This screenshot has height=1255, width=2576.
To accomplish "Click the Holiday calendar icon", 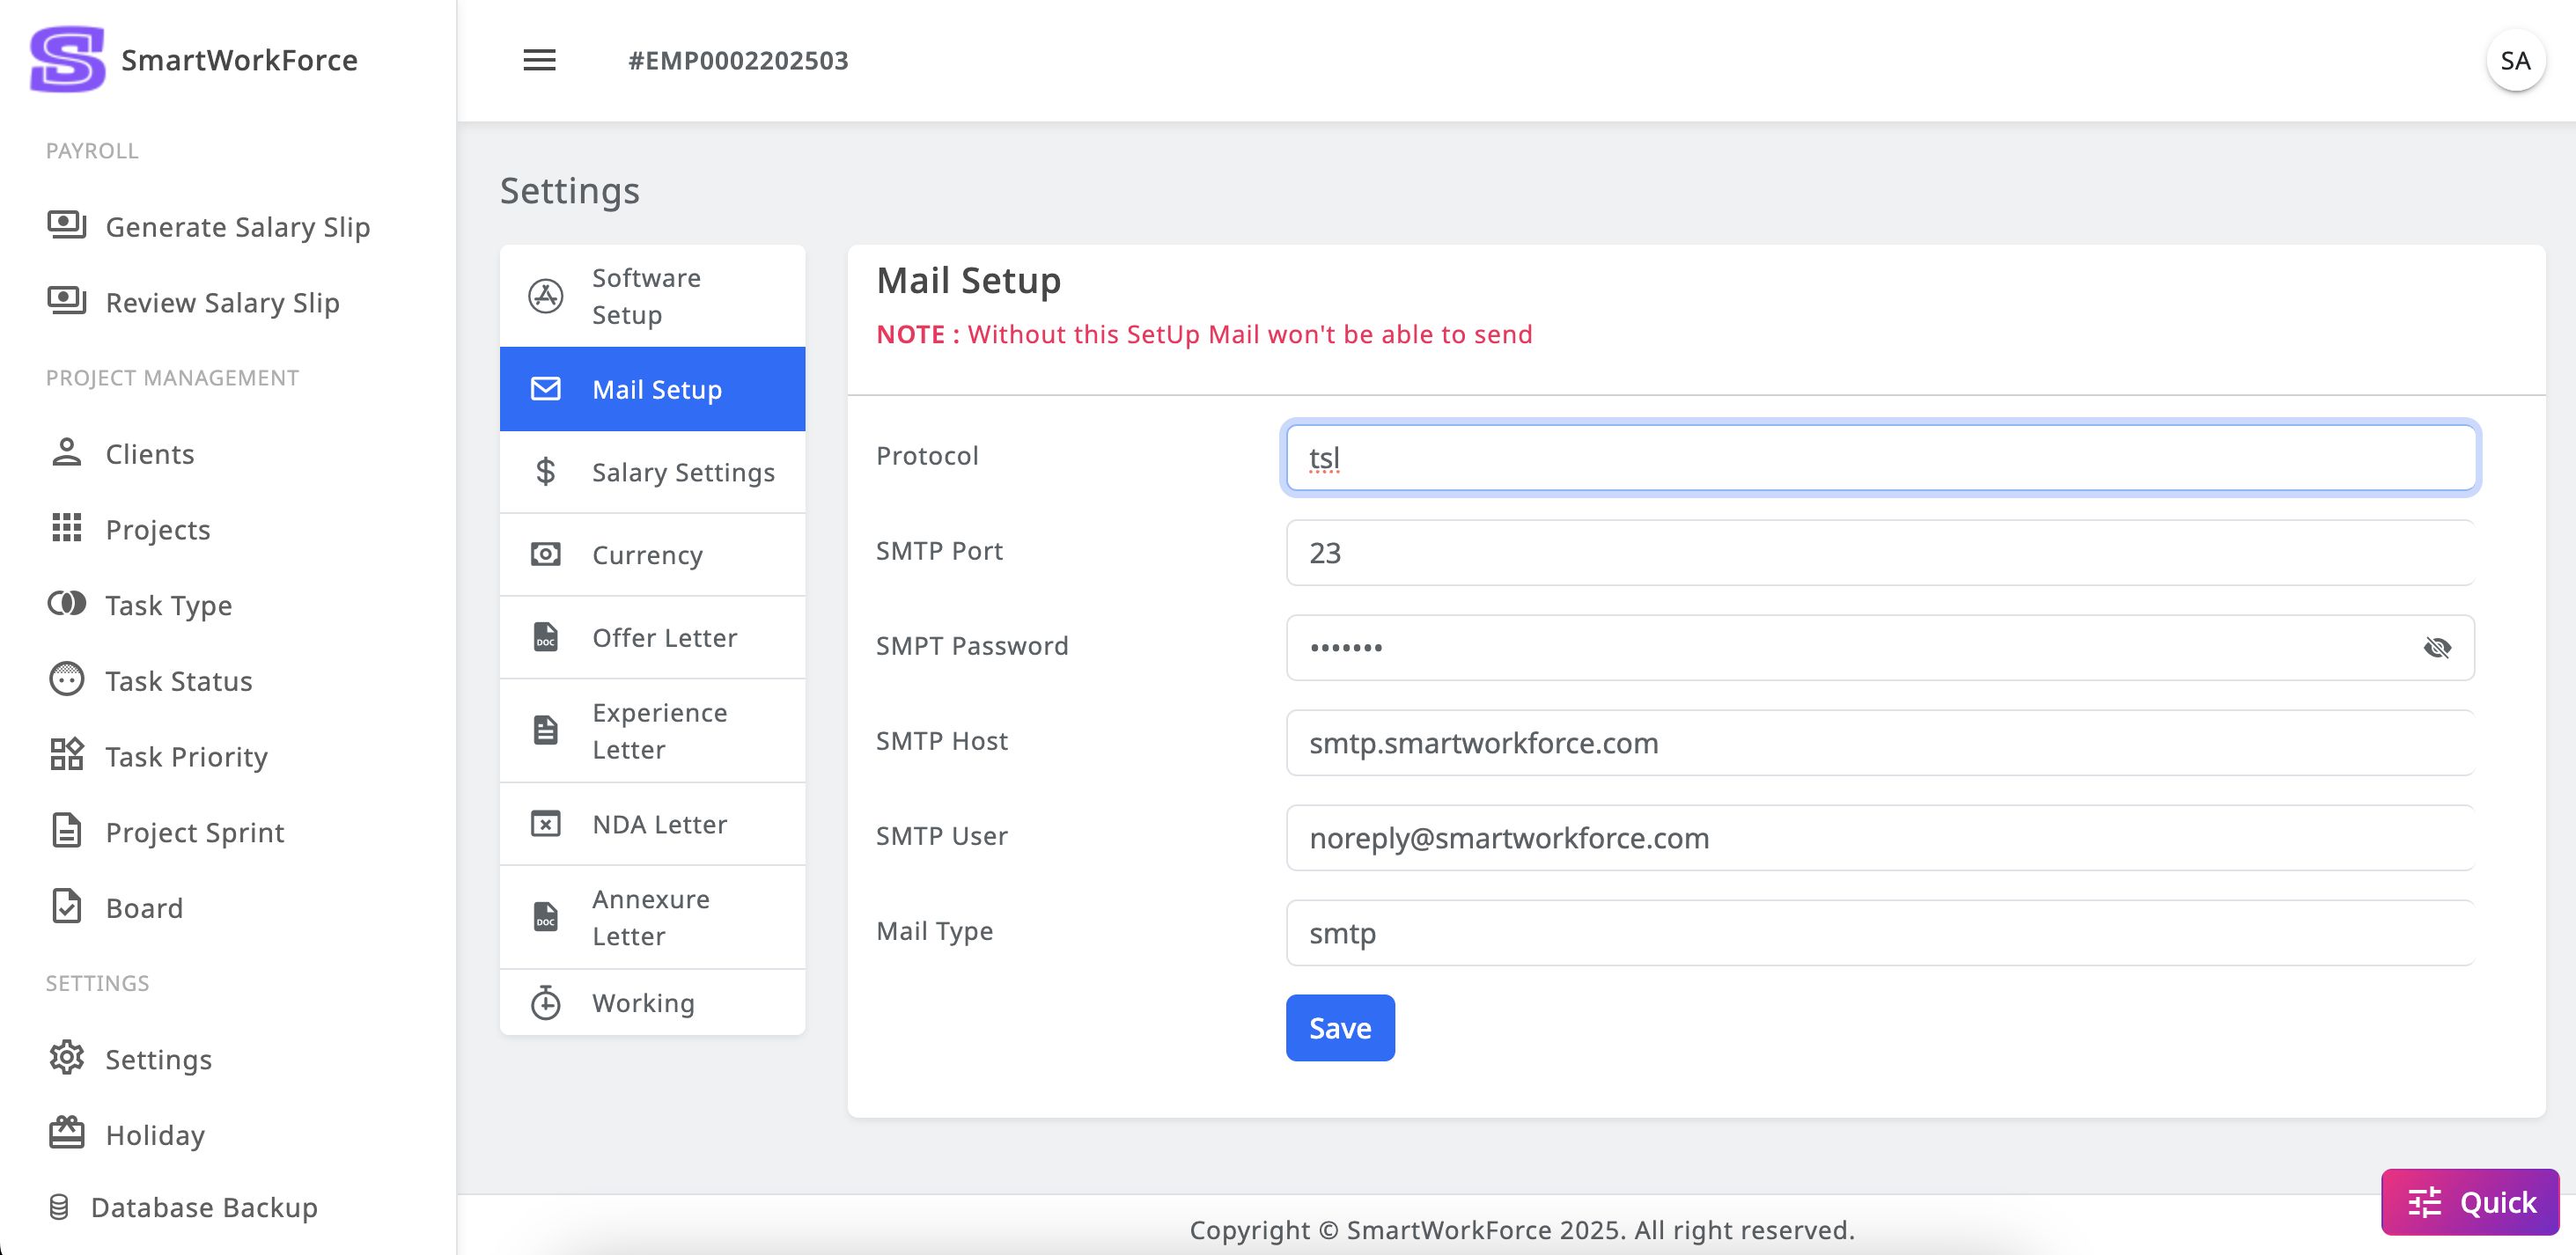I will pos(66,1133).
